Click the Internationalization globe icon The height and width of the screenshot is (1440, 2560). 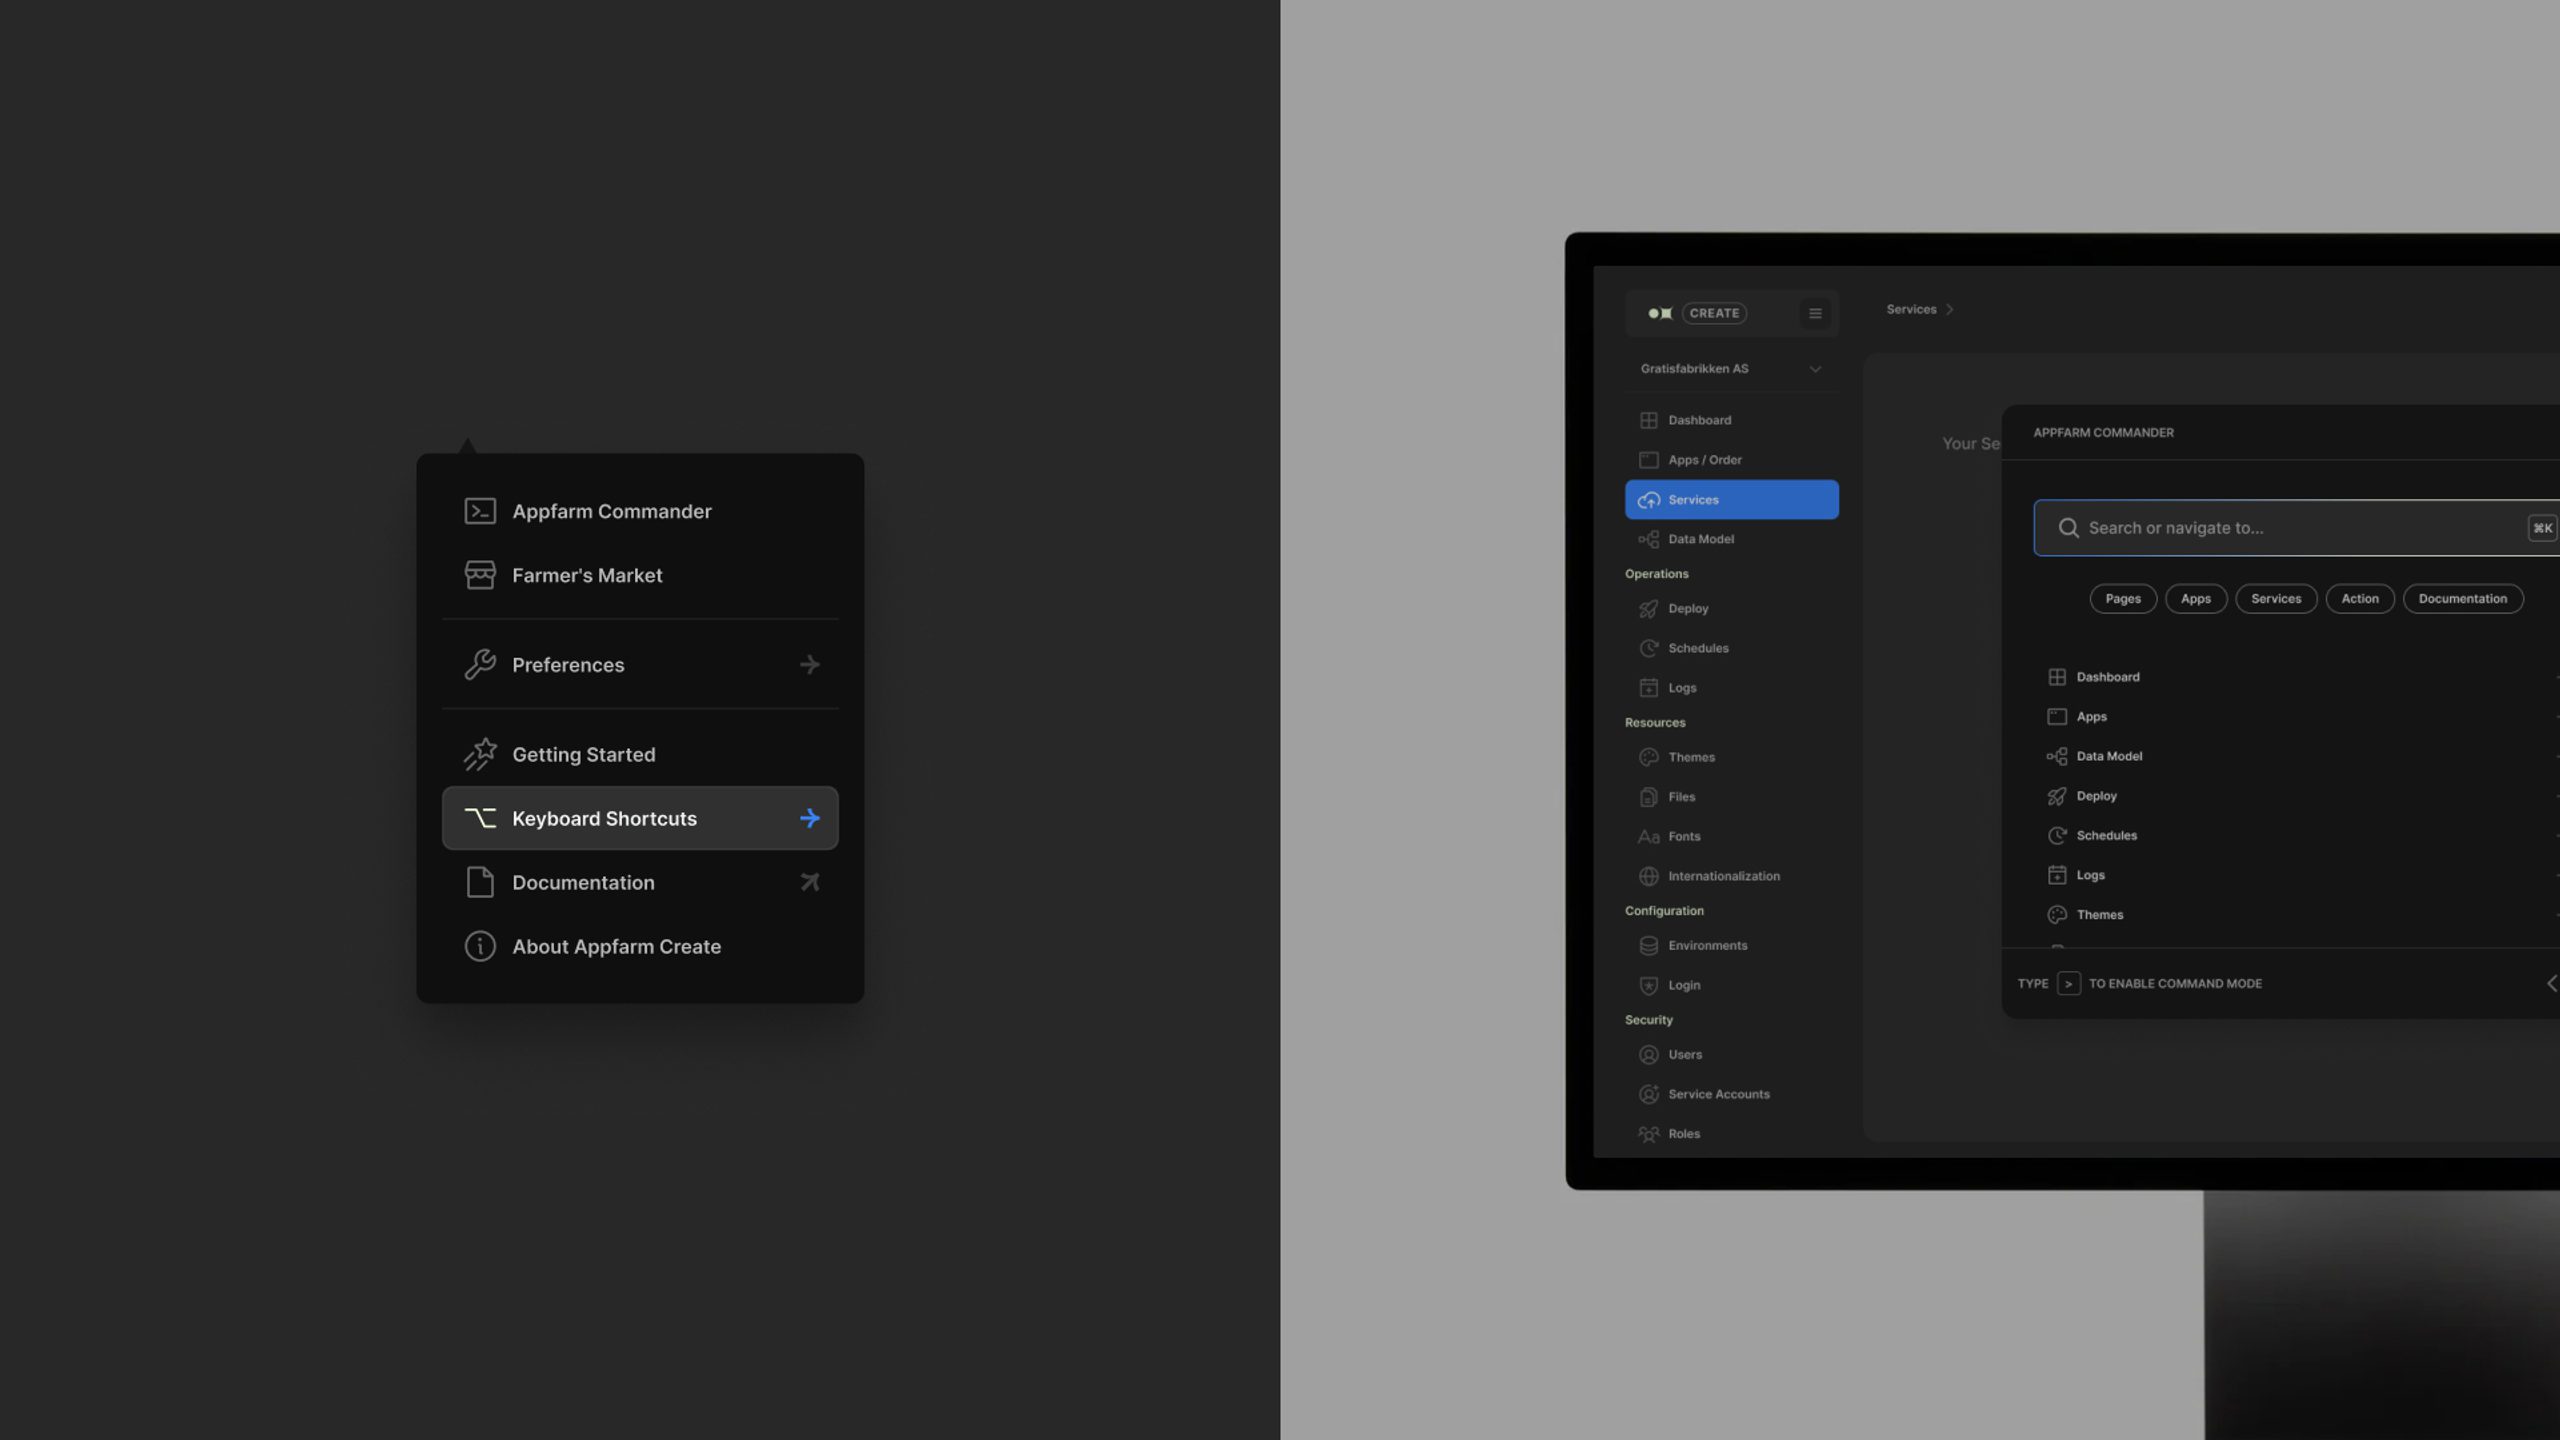coord(1648,876)
